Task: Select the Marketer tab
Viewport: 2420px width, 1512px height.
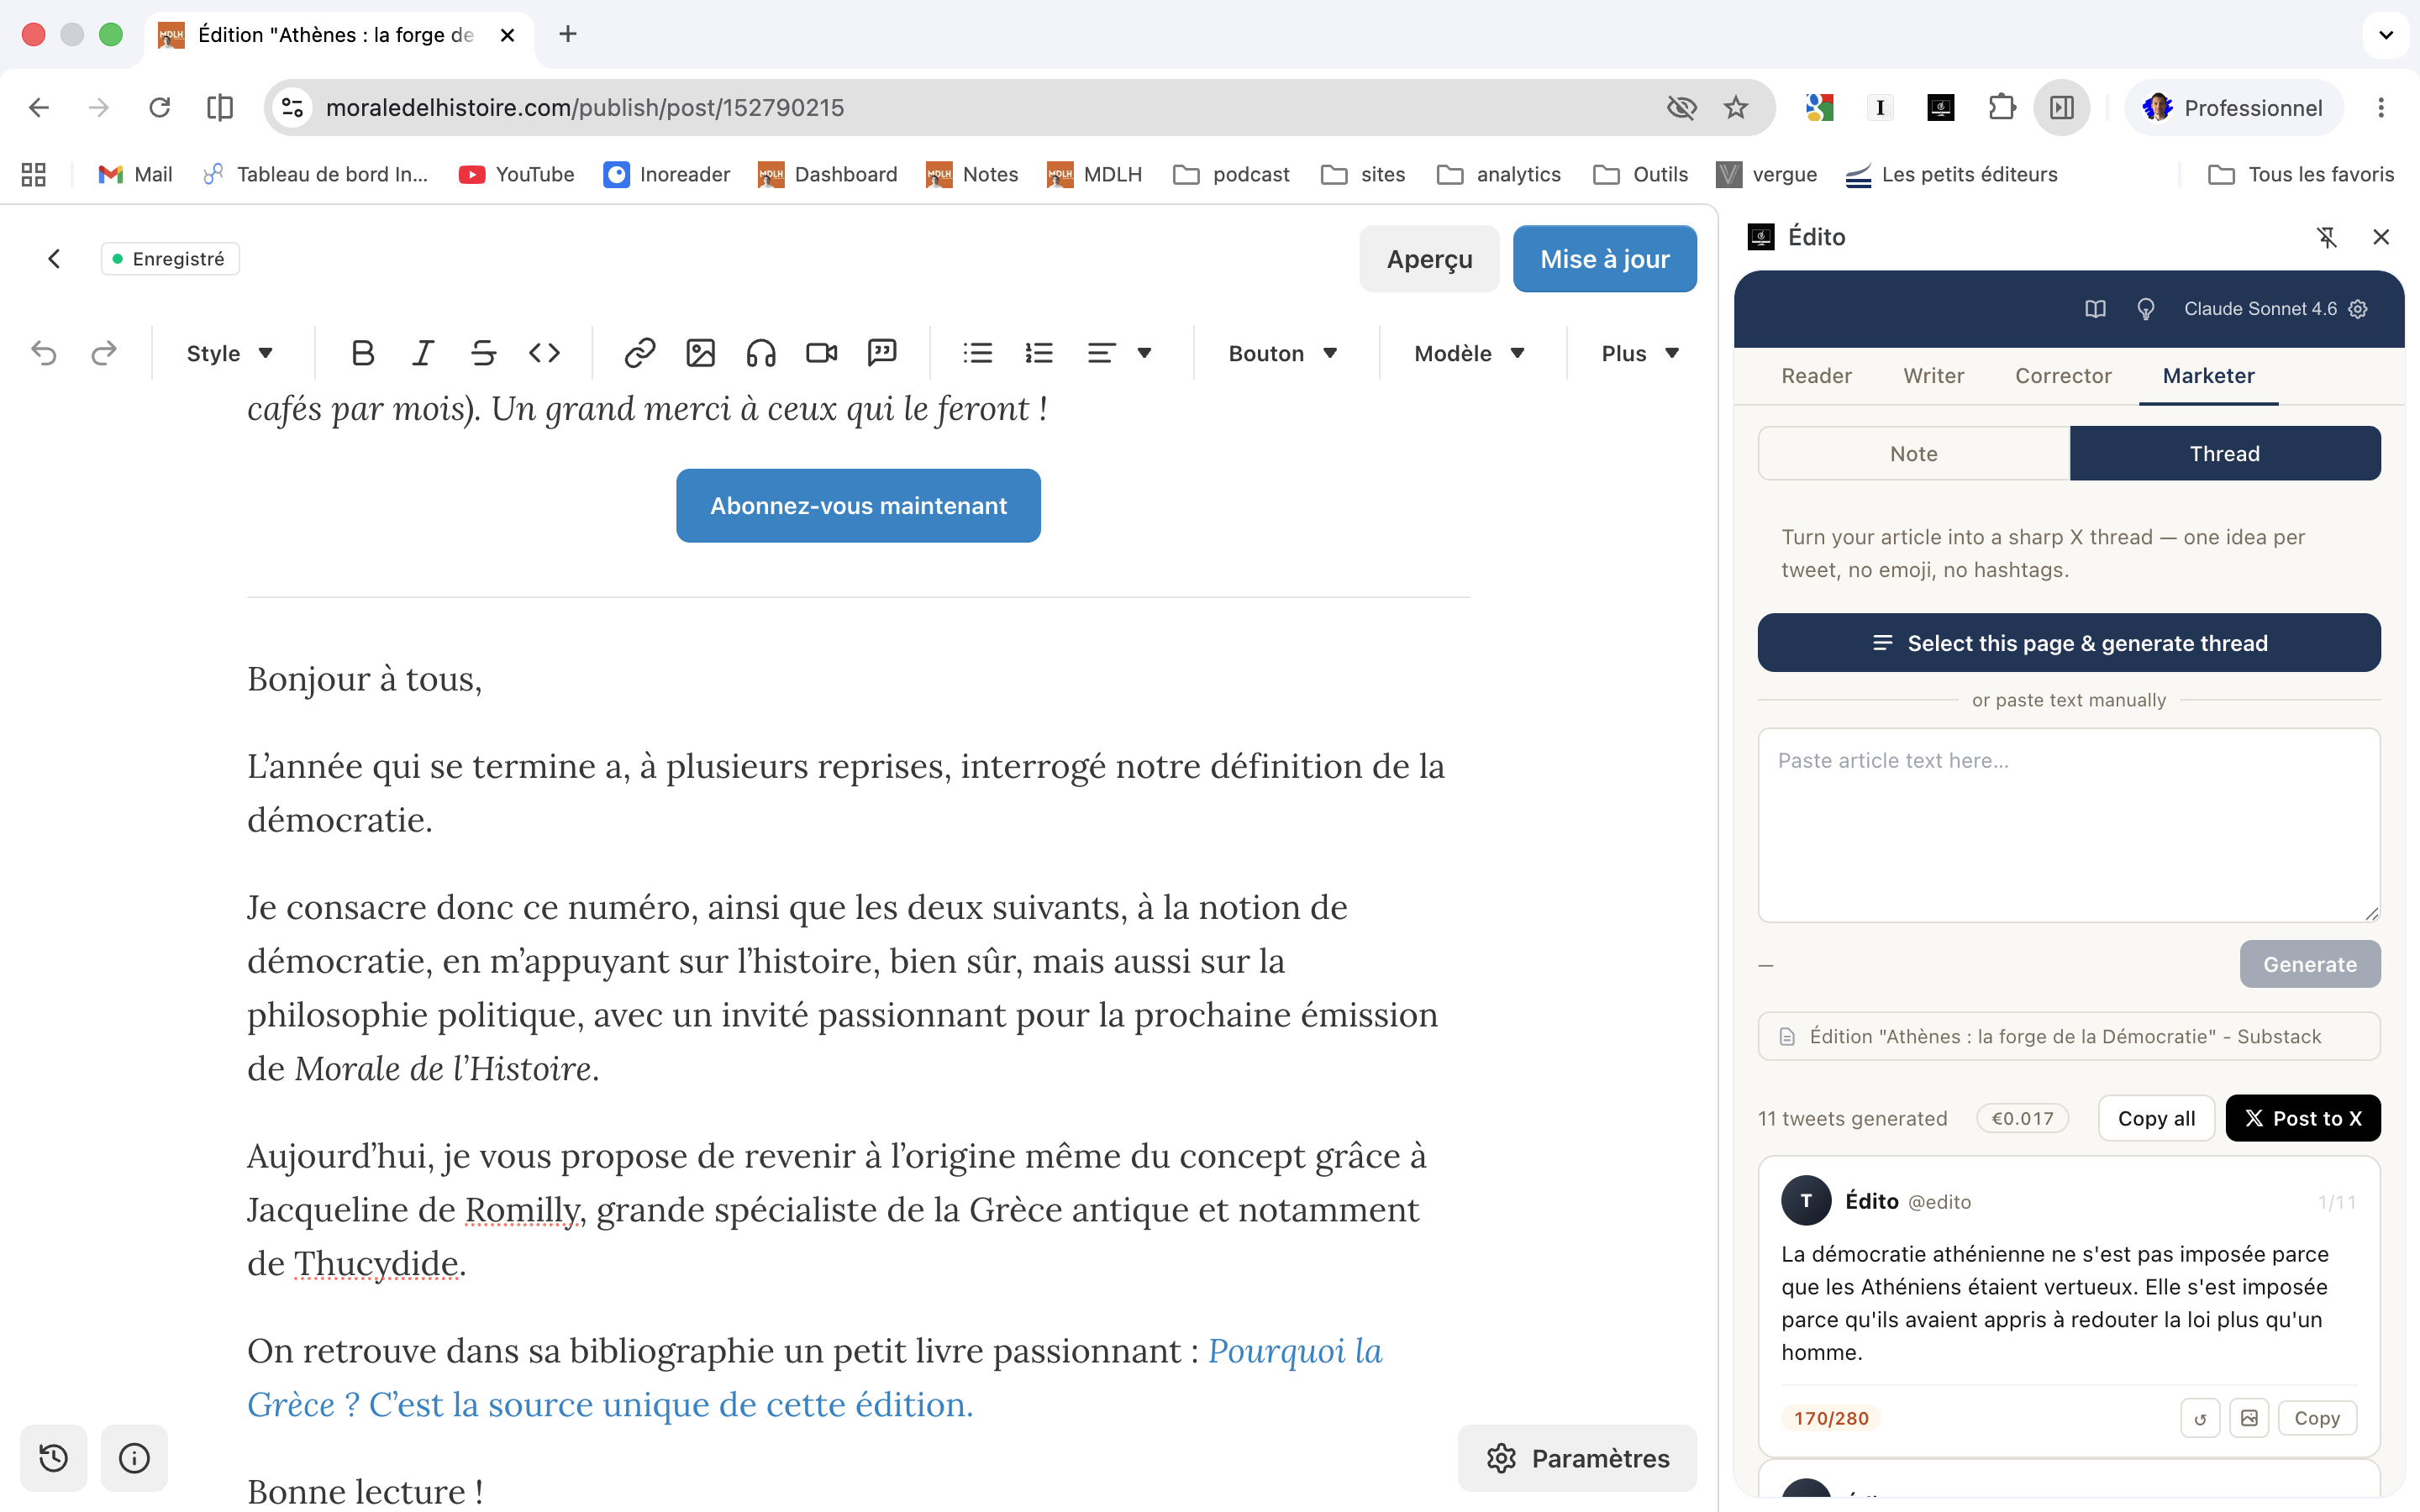Action: [x=2208, y=376]
